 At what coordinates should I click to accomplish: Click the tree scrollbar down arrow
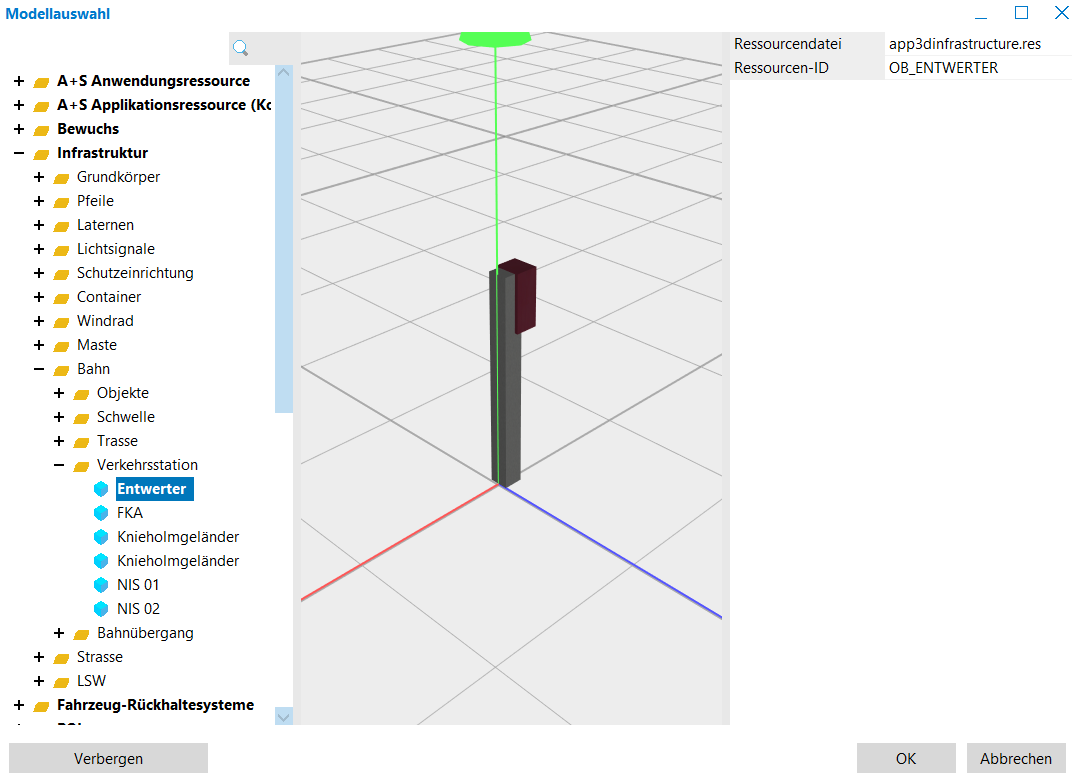point(284,715)
